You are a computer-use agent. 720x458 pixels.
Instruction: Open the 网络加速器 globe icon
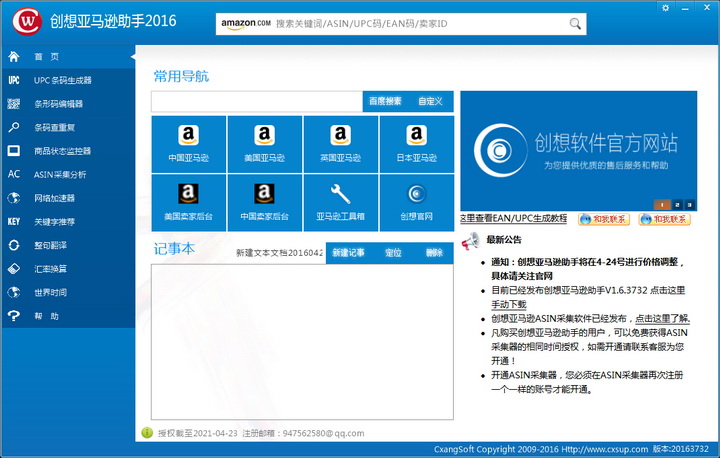[x=14, y=198]
